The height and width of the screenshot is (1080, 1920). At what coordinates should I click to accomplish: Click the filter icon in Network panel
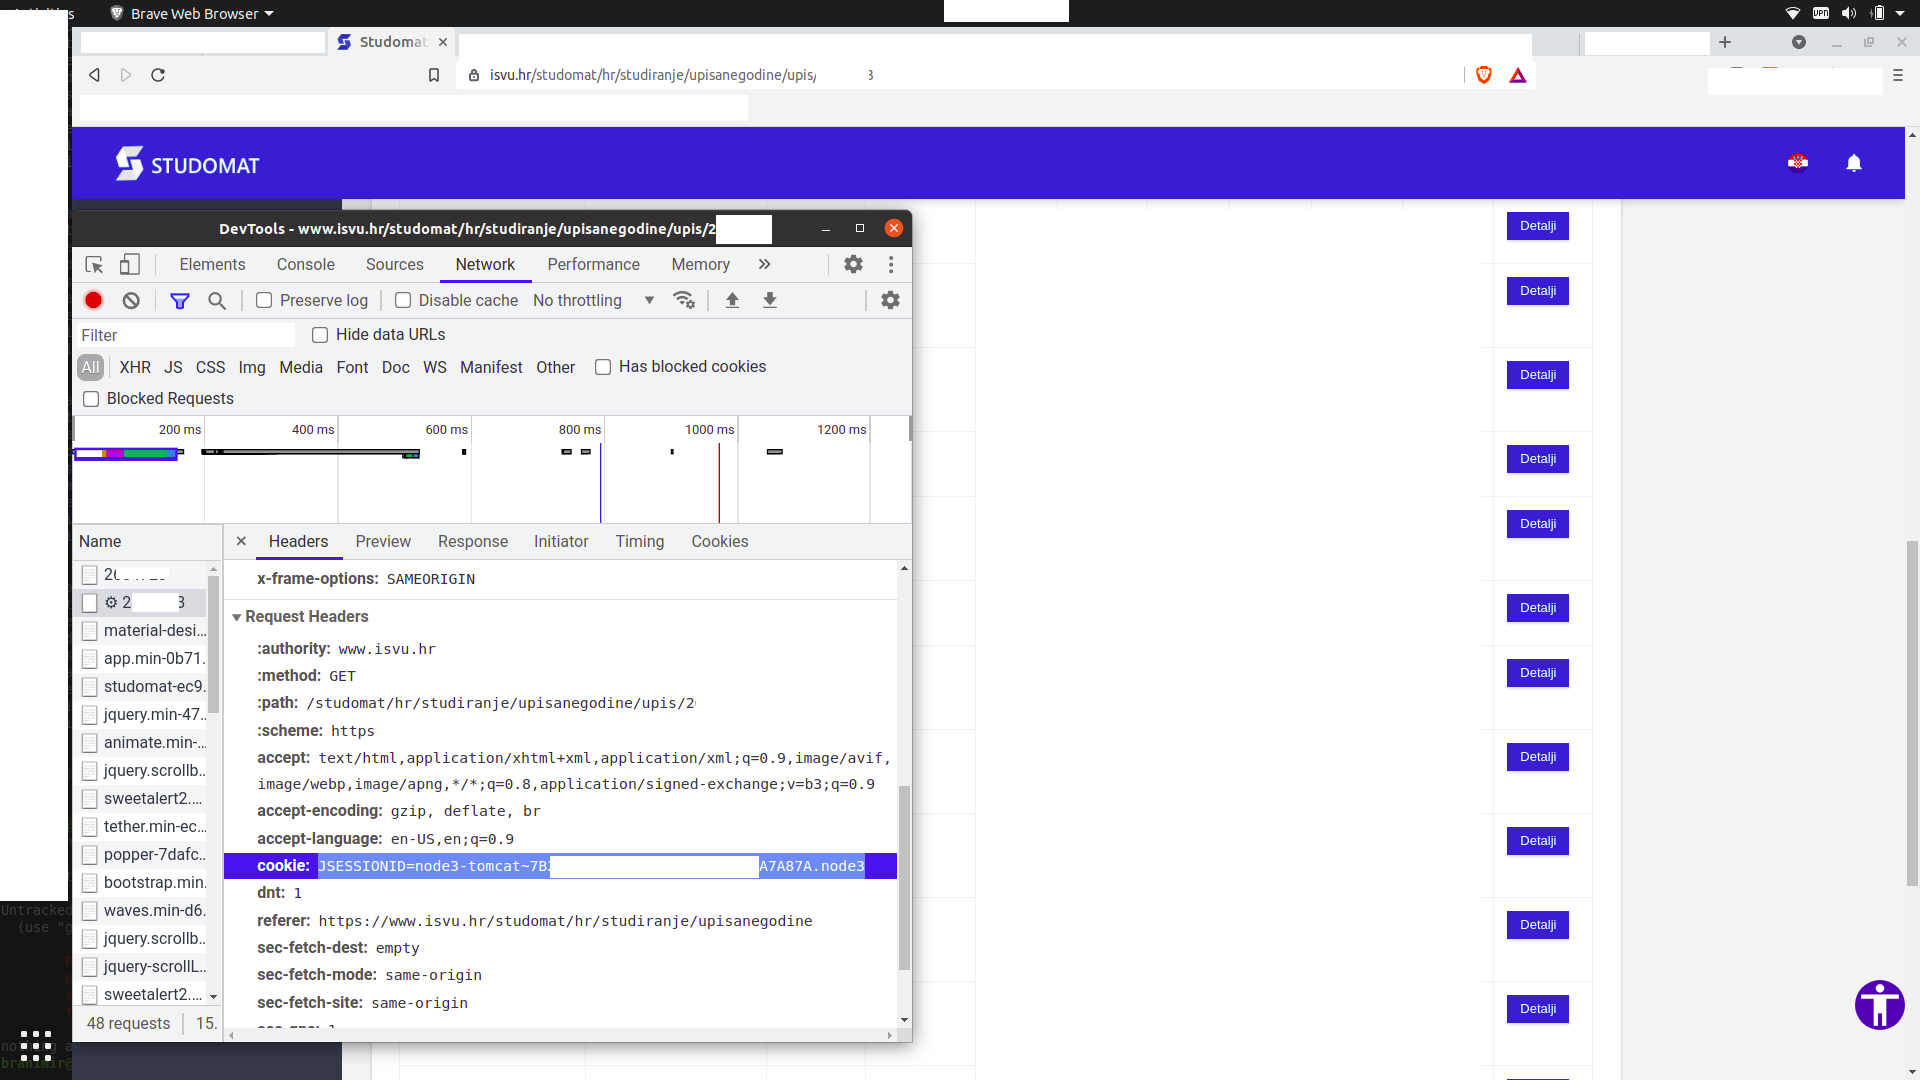179,299
